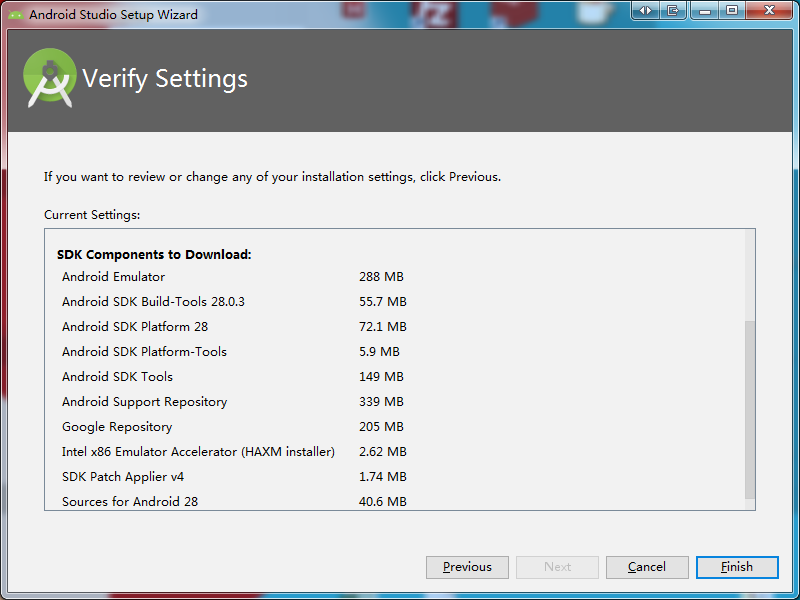Click the Cancel button
This screenshot has height=600, width=800.
coord(647,567)
